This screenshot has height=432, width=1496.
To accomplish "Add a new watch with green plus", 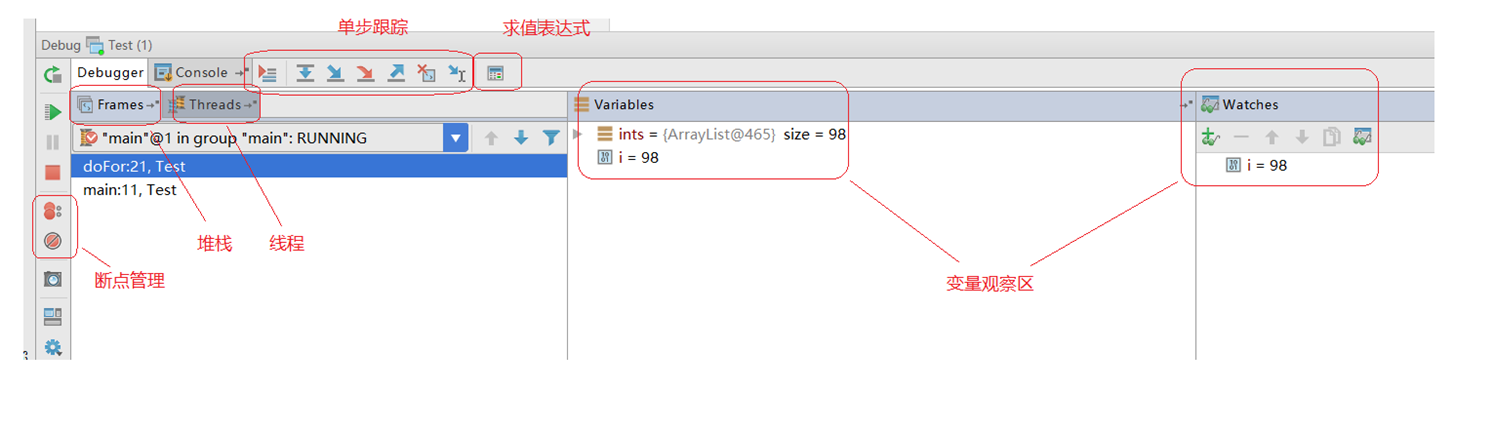I will (x=1210, y=137).
